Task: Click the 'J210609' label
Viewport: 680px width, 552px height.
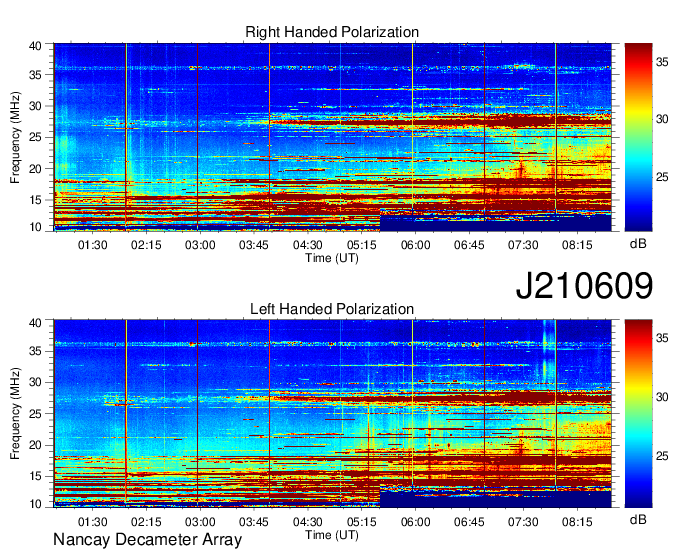Action: pyautogui.click(x=584, y=286)
